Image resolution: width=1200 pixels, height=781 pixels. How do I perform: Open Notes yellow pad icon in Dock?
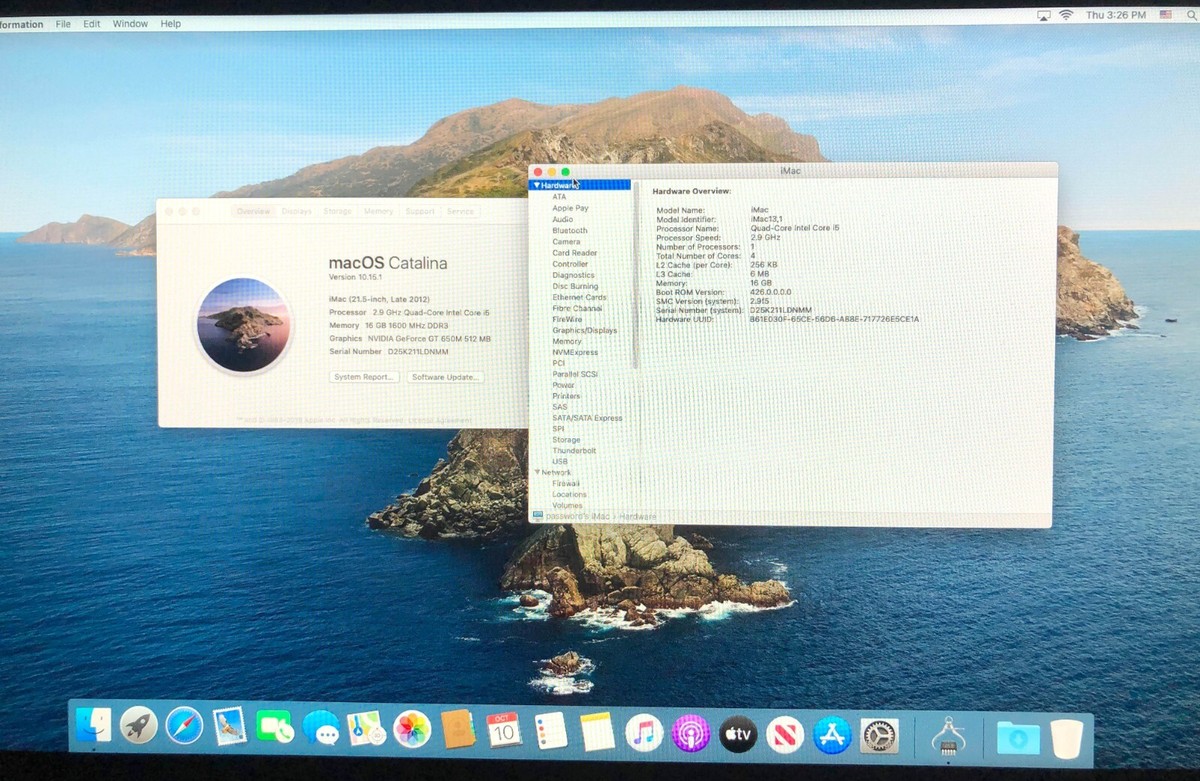(597, 732)
